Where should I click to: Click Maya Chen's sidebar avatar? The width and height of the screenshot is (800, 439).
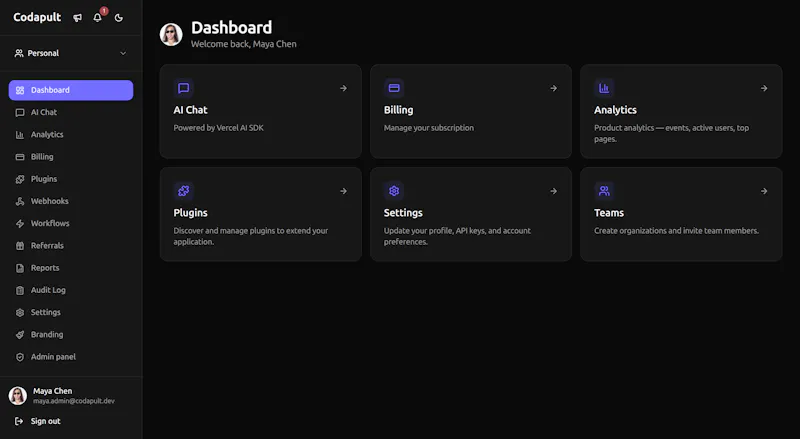(x=18, y=396)
